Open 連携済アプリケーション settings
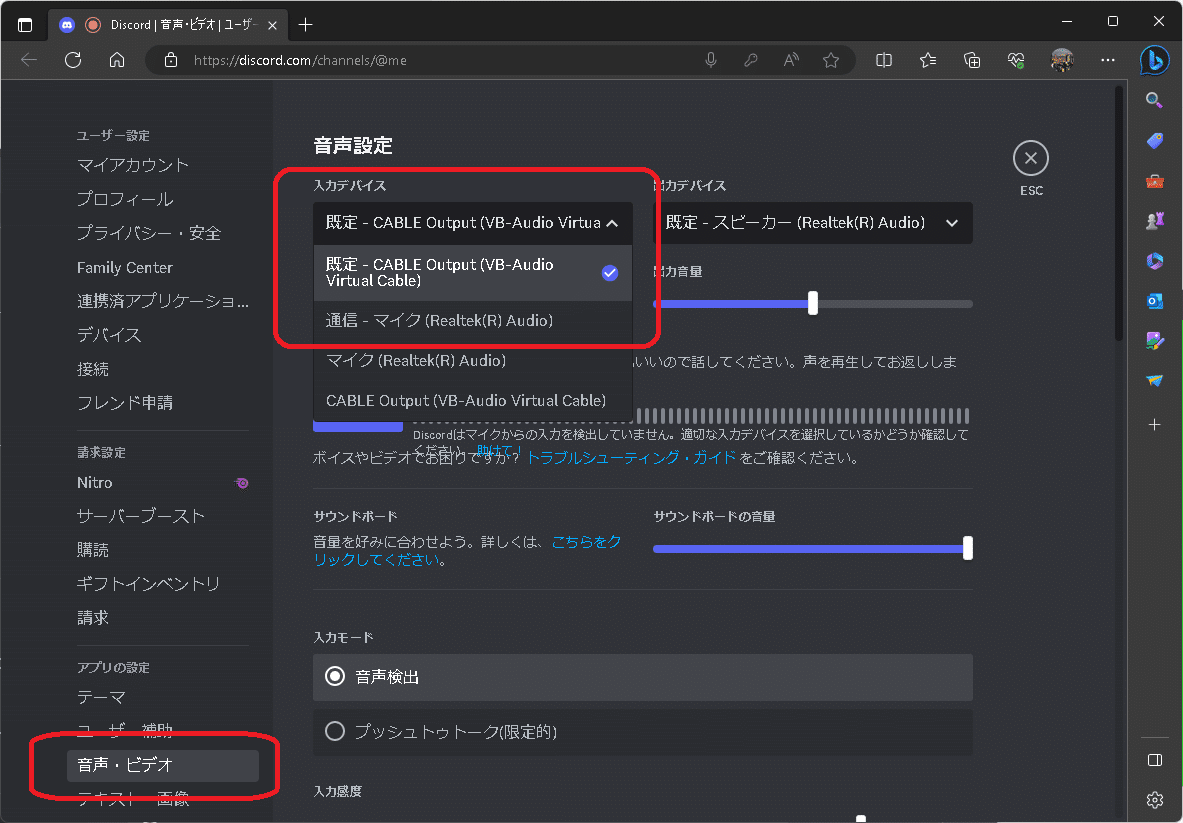Image resolution: width=1183 pixels, height=823 pixels. (x=163, y=301)
